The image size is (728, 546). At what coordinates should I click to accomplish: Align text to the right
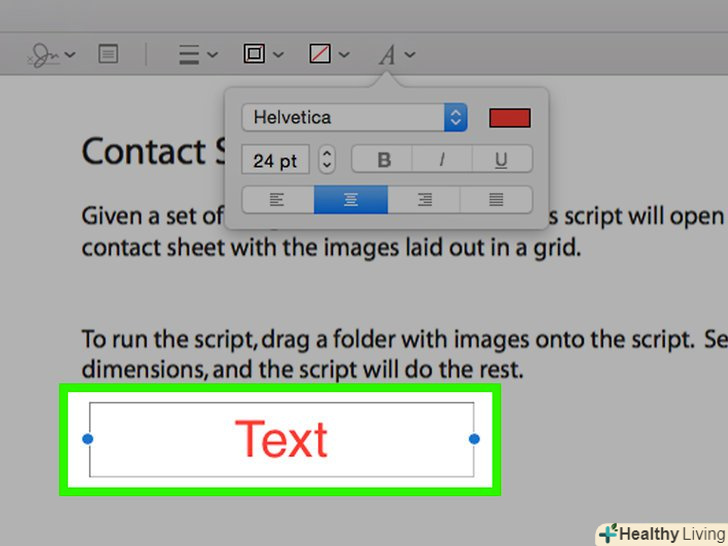(x=424, y=200)
